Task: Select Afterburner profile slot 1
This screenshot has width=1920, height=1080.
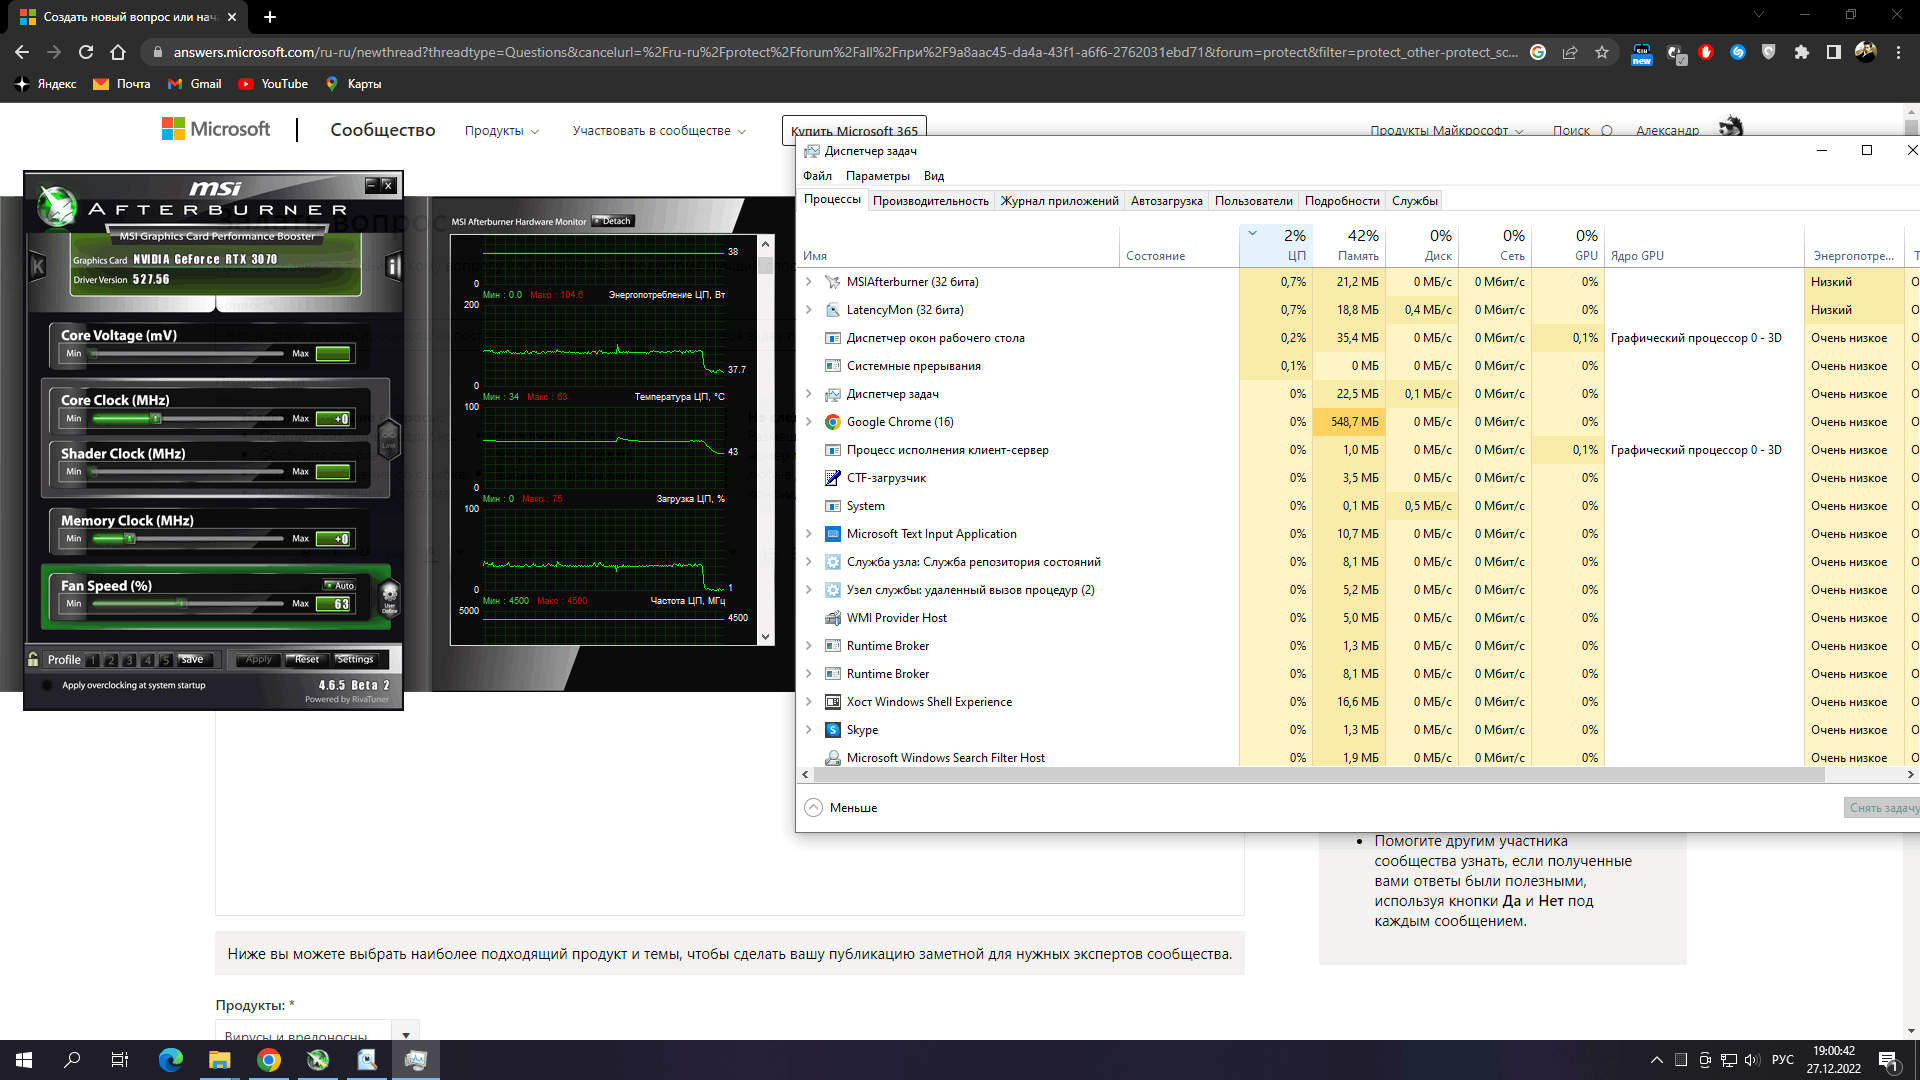Action: coord(93,660)
